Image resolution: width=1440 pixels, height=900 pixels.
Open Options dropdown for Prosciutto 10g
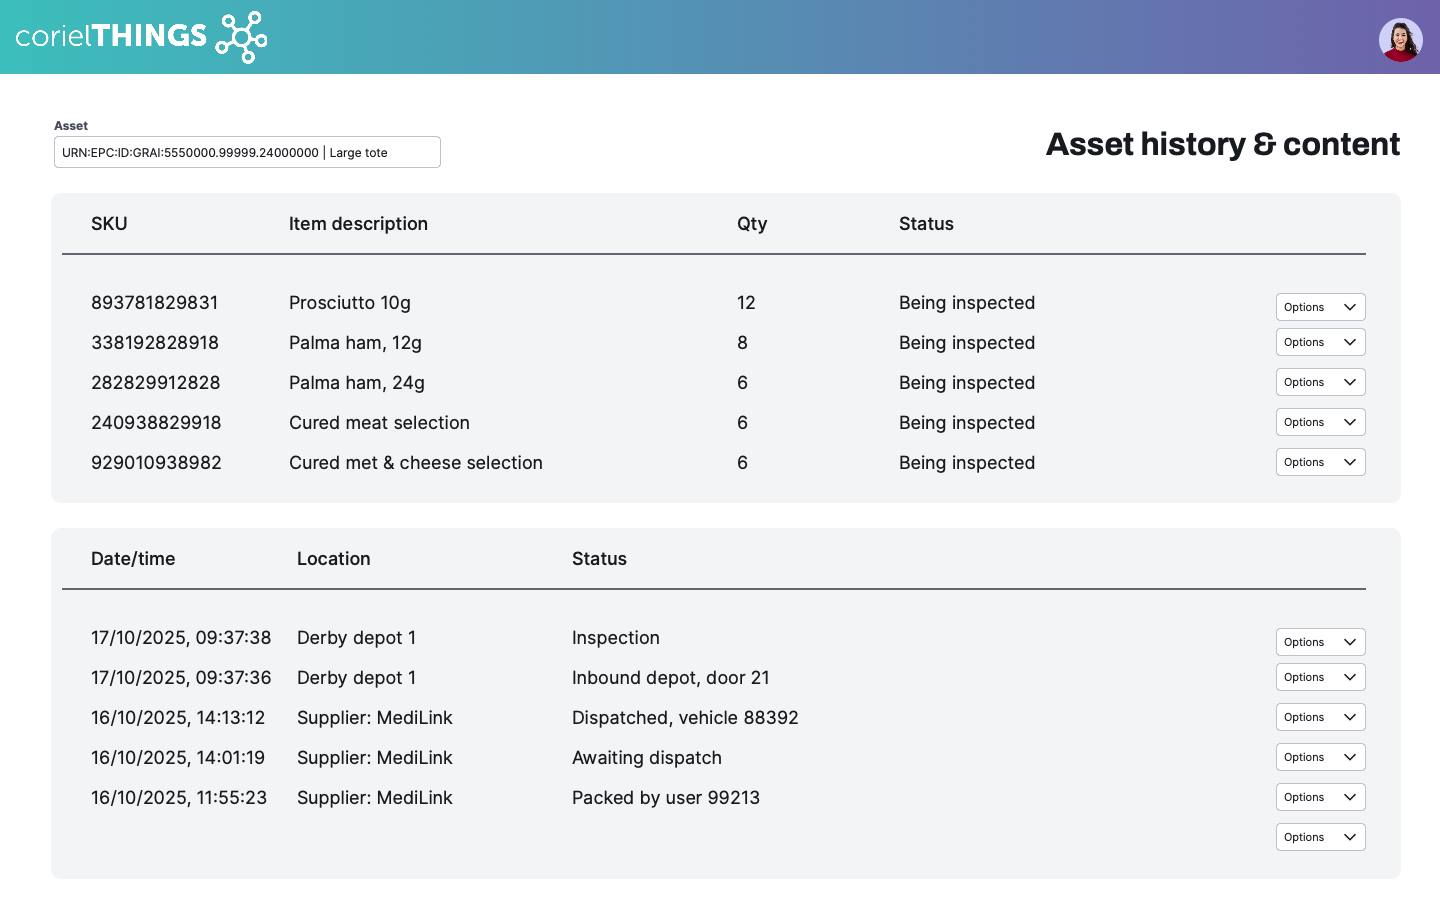tap(1320, 307)
